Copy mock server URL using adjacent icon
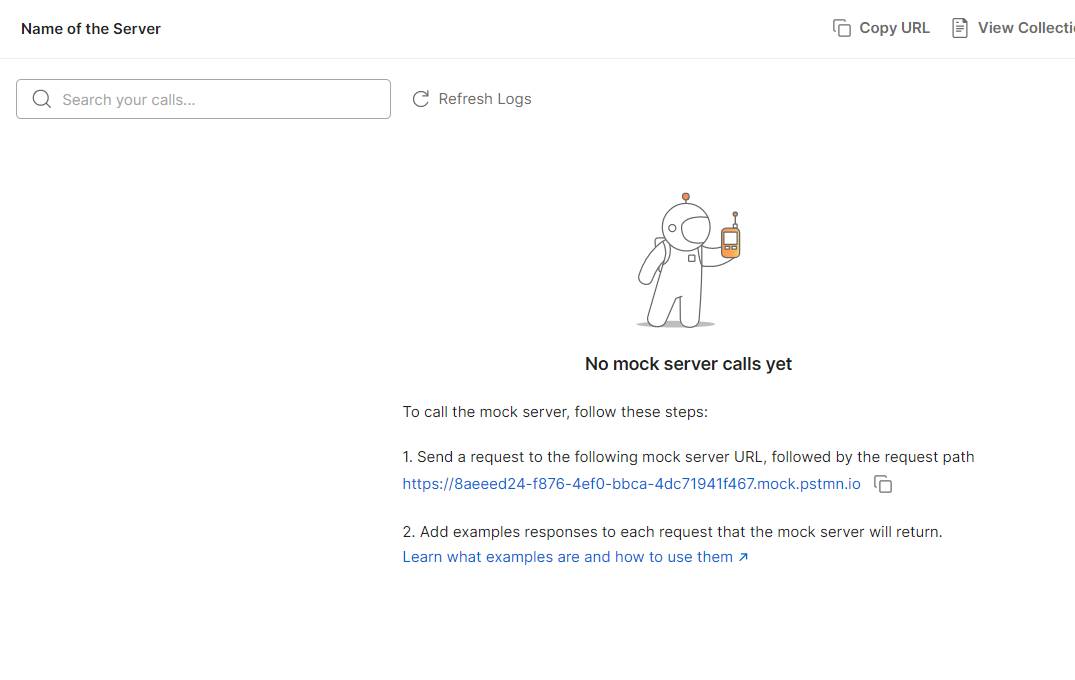The width and height of the screenshot is (1075, 680). pyautogui.click(x=883, y=484)
